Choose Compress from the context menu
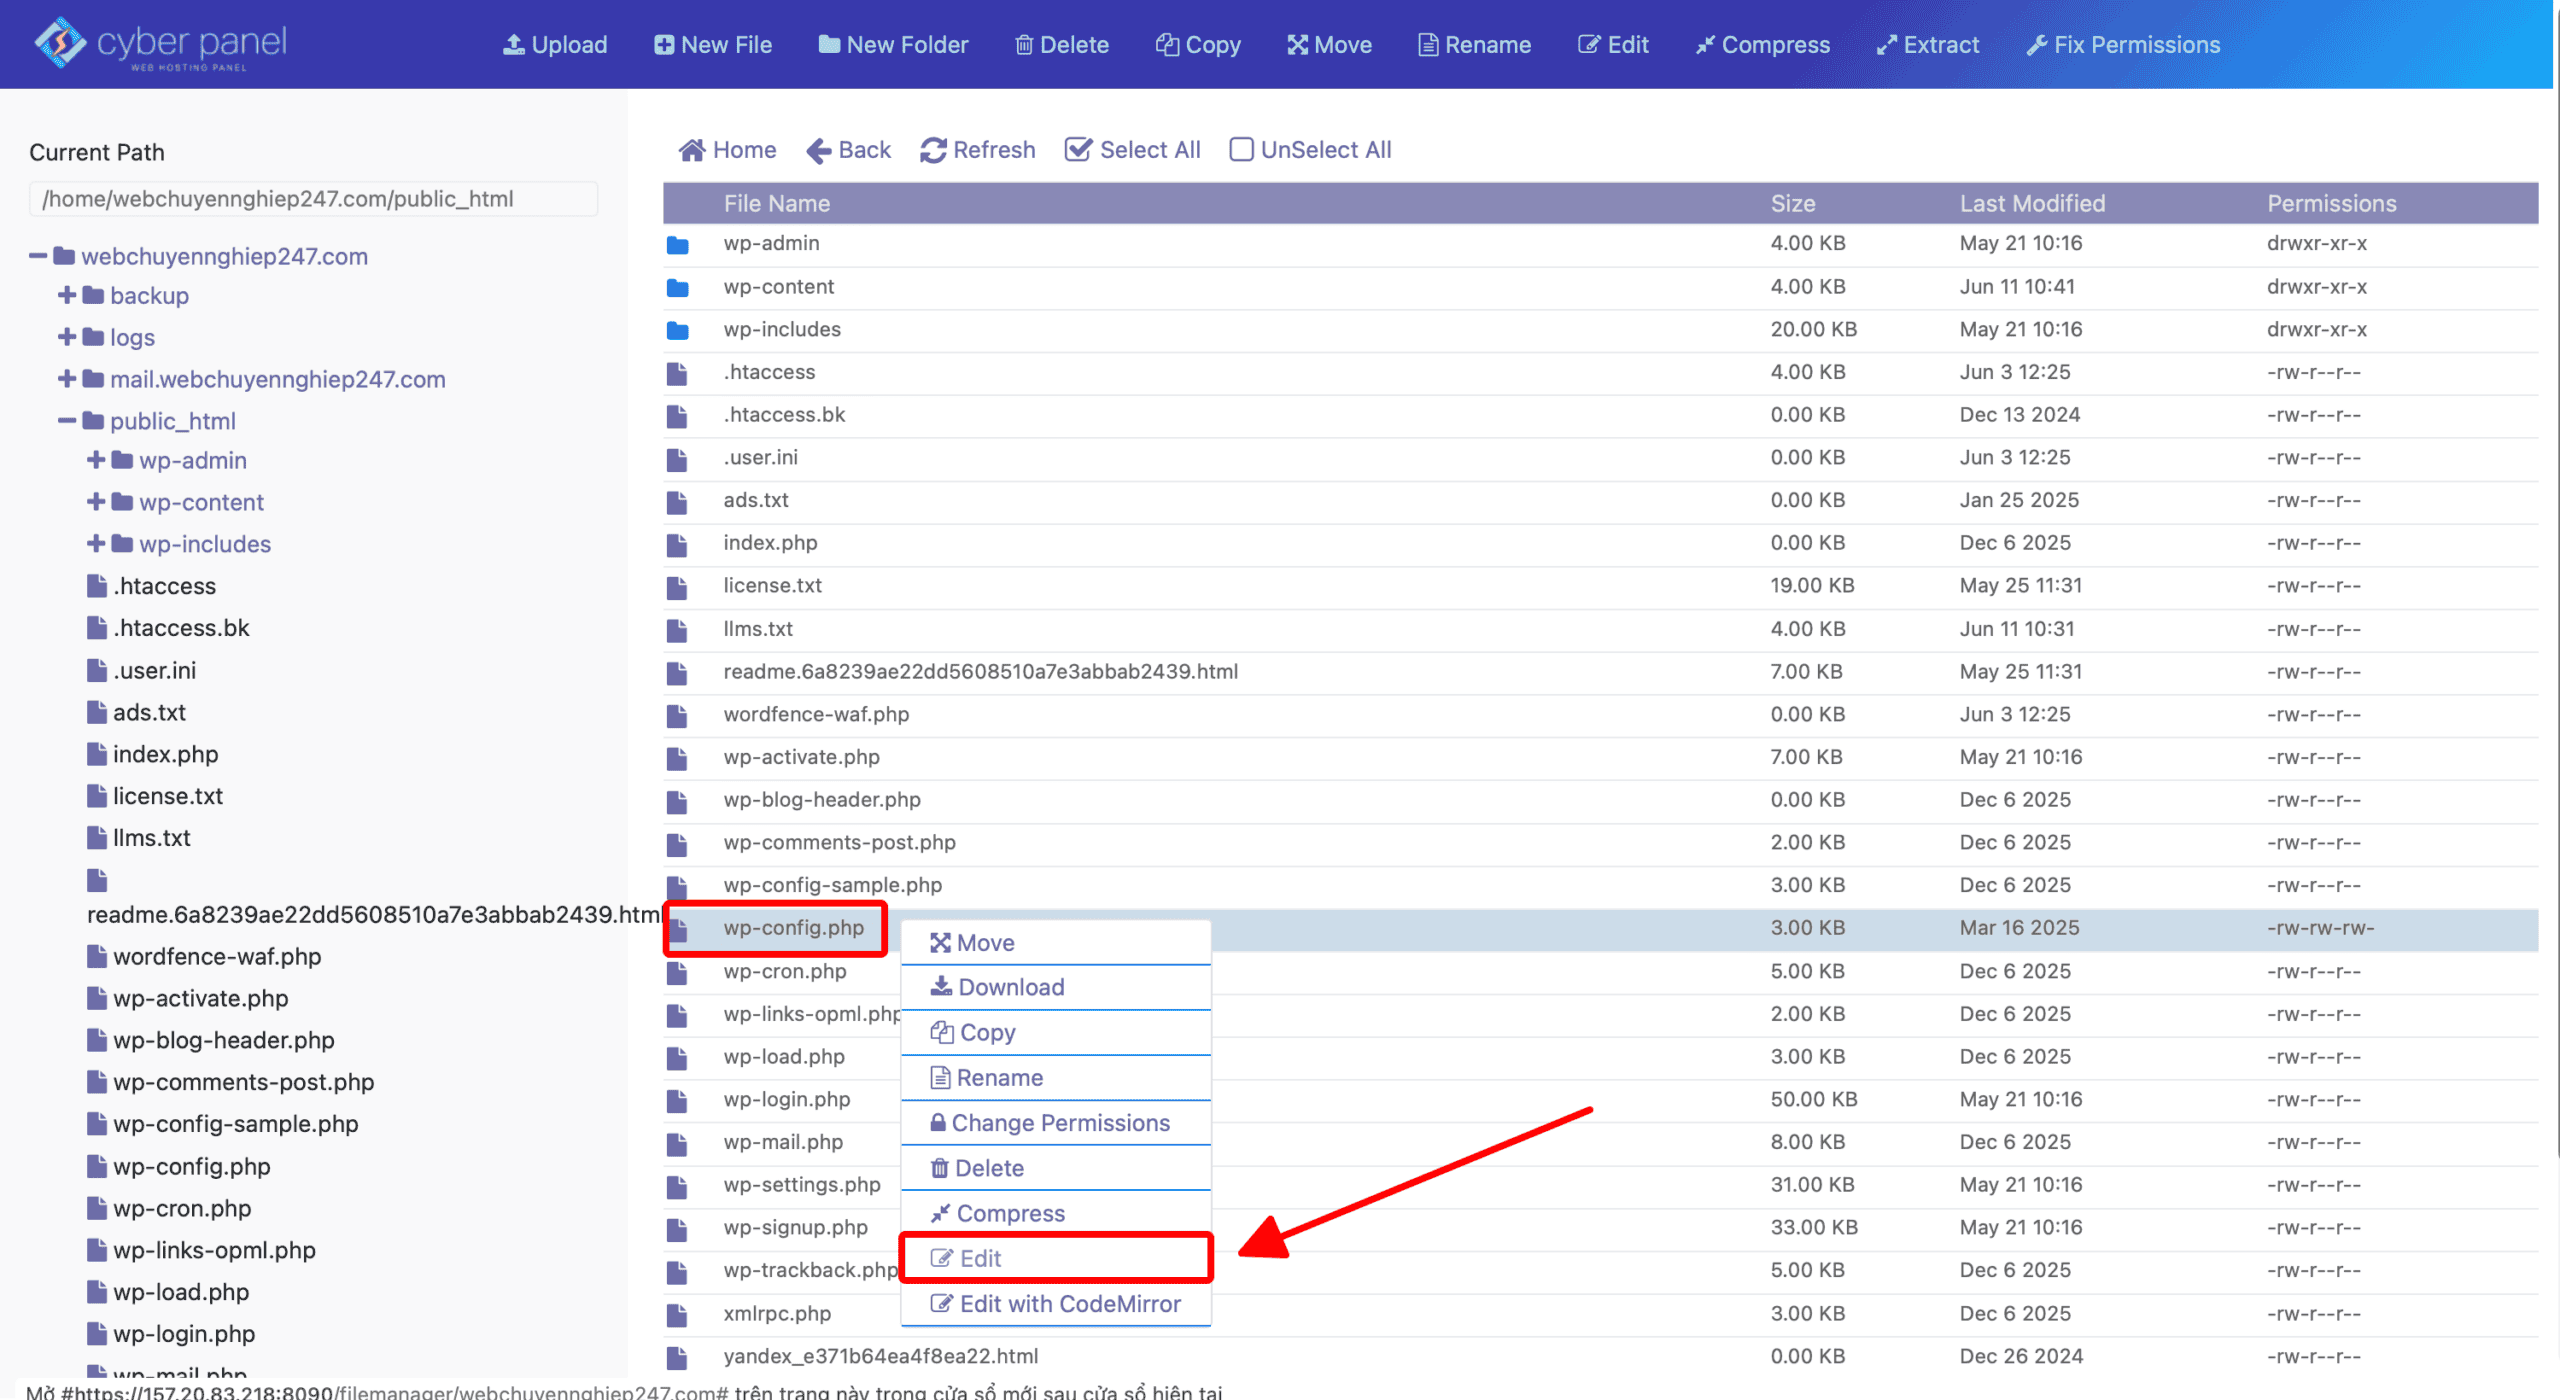 1056,1213
